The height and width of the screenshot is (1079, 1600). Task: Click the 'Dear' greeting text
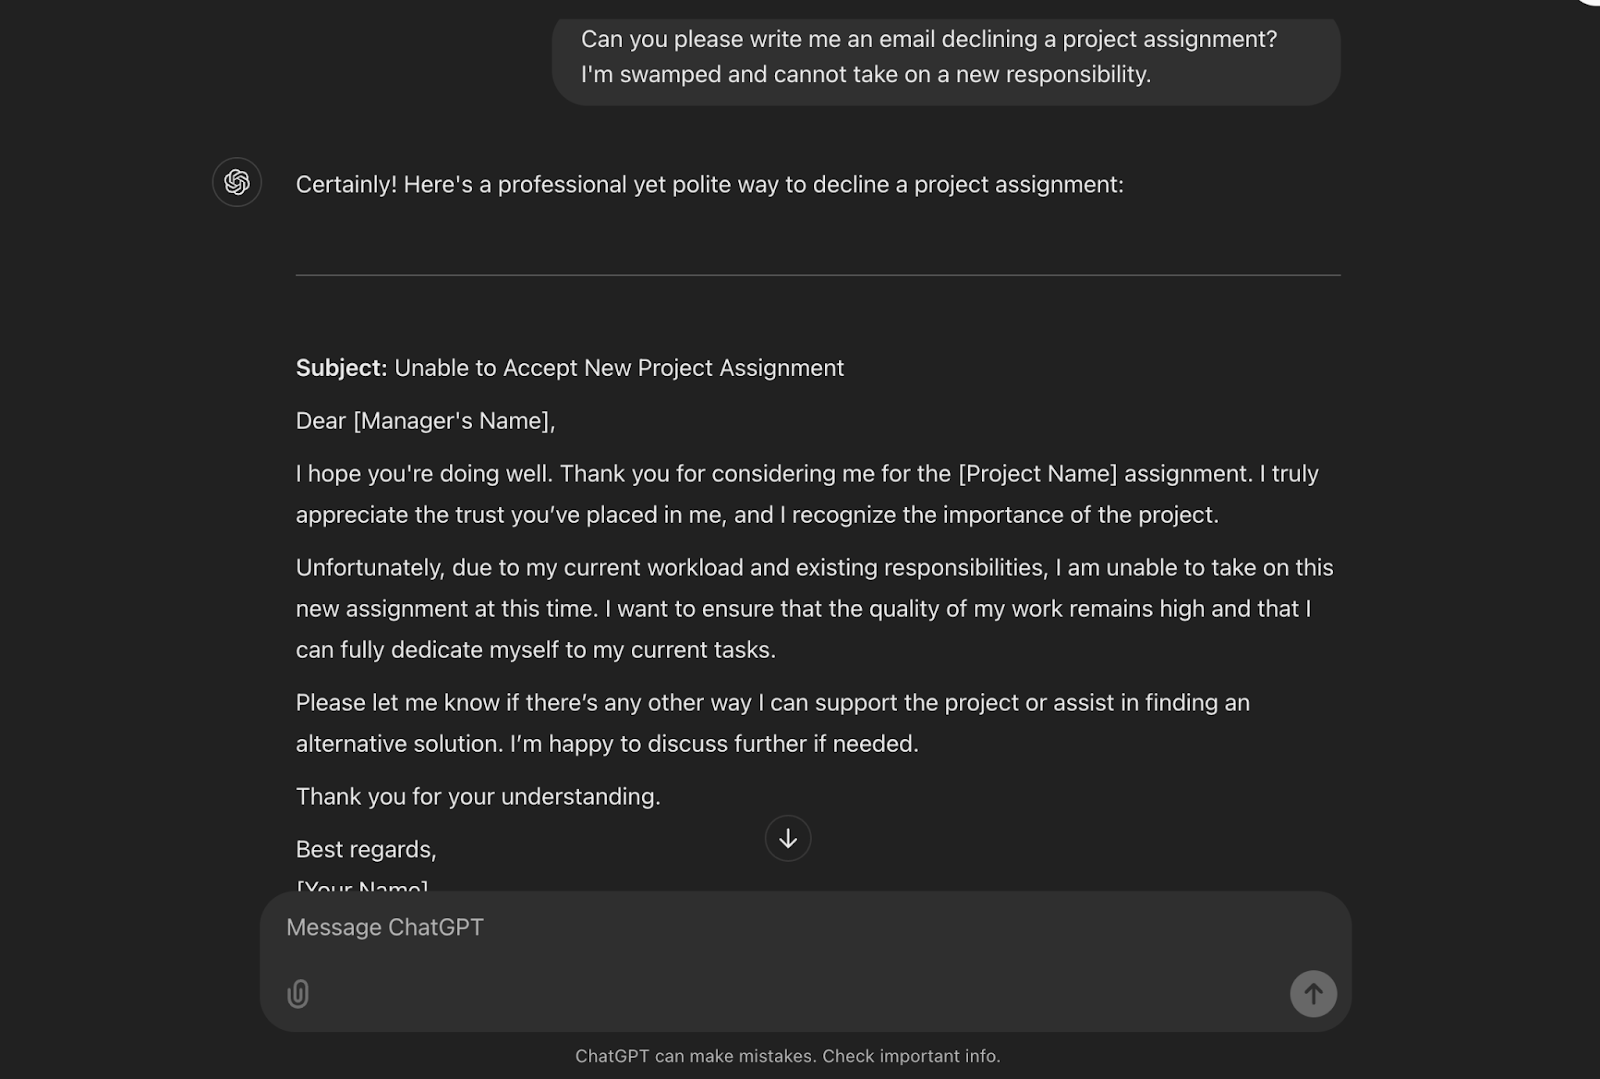320,421
